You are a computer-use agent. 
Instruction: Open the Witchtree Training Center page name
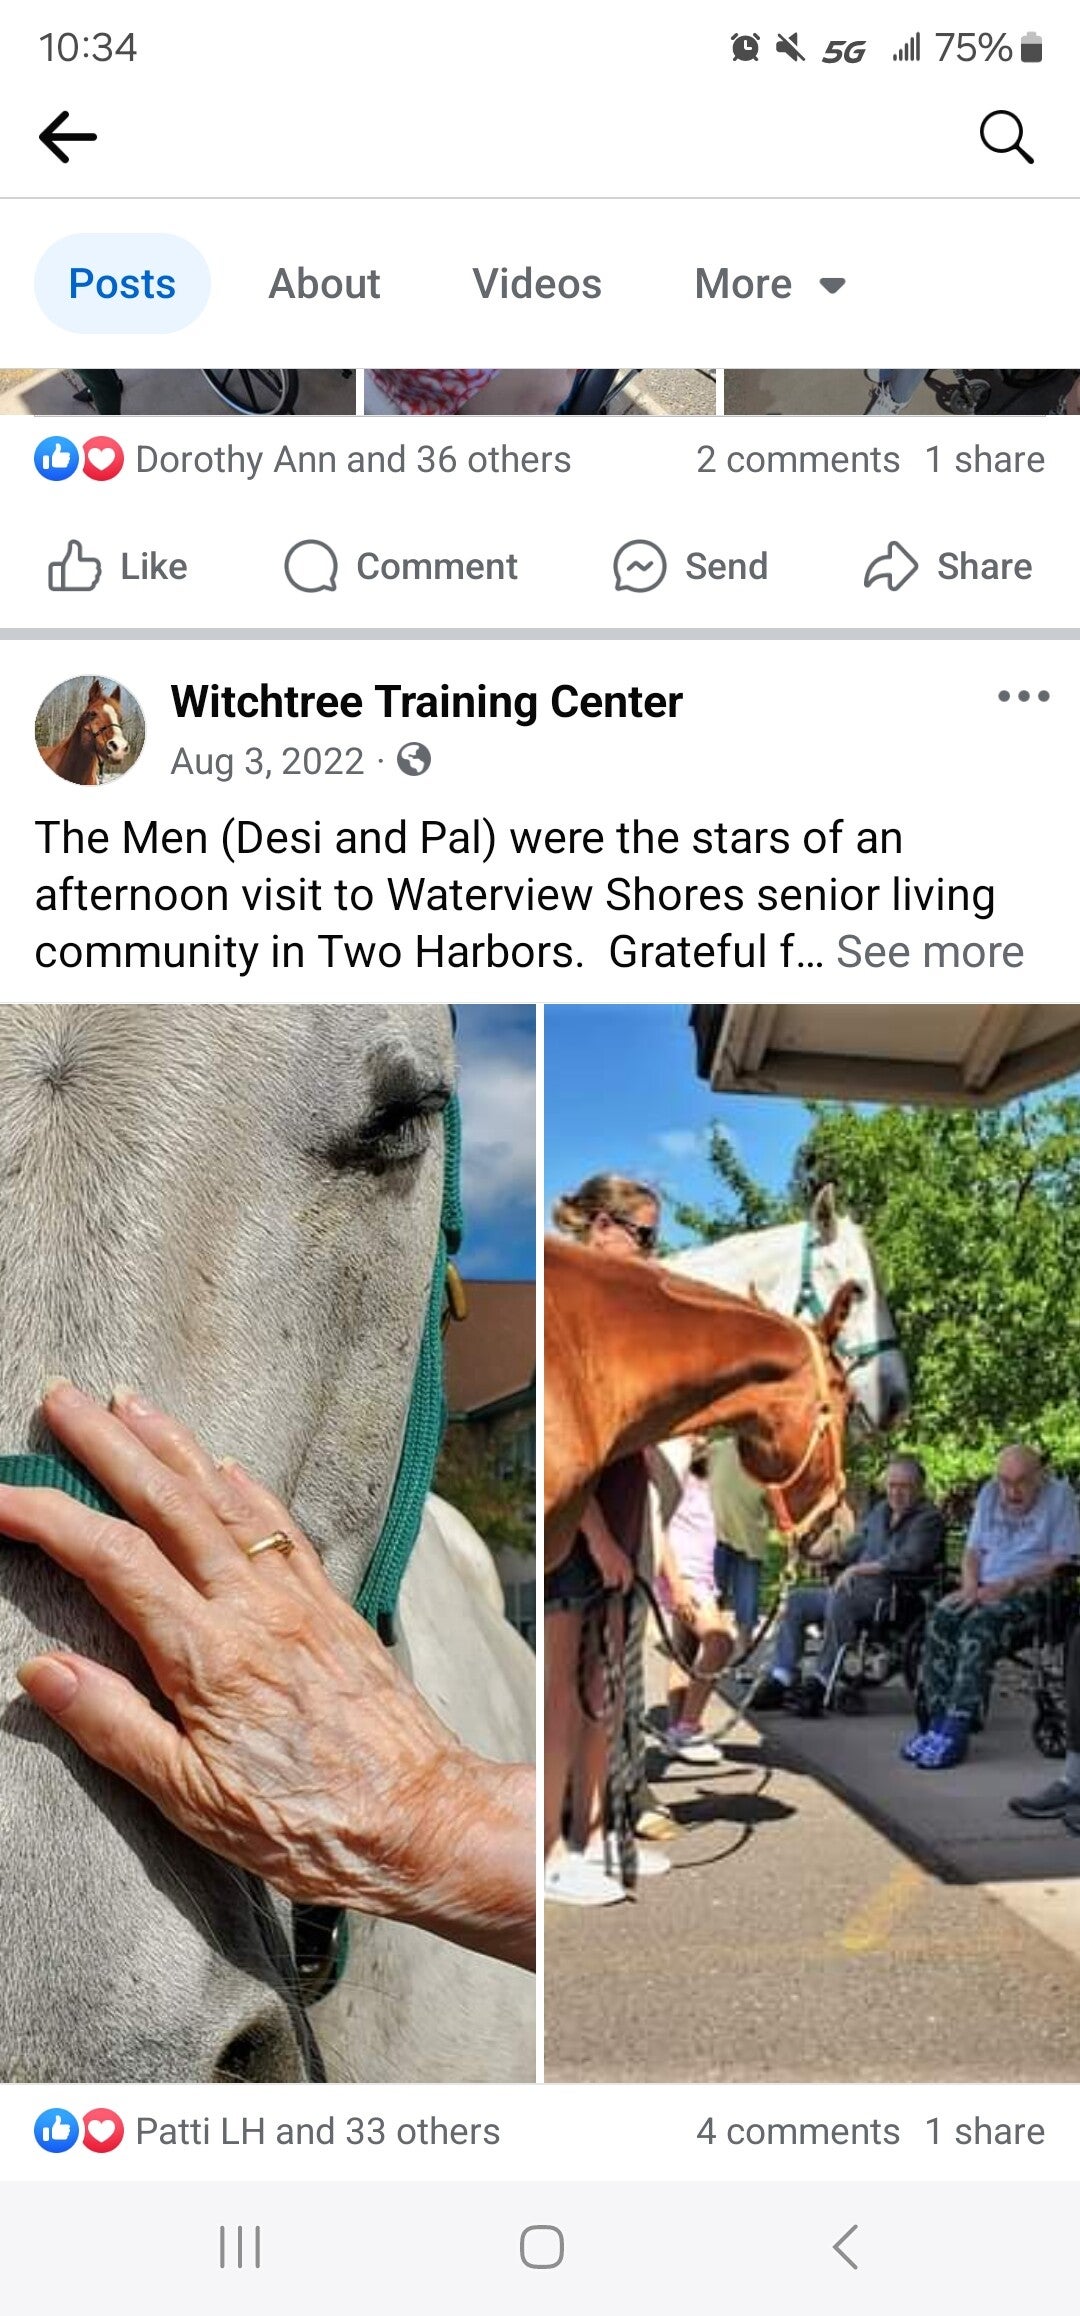(426, 702)
